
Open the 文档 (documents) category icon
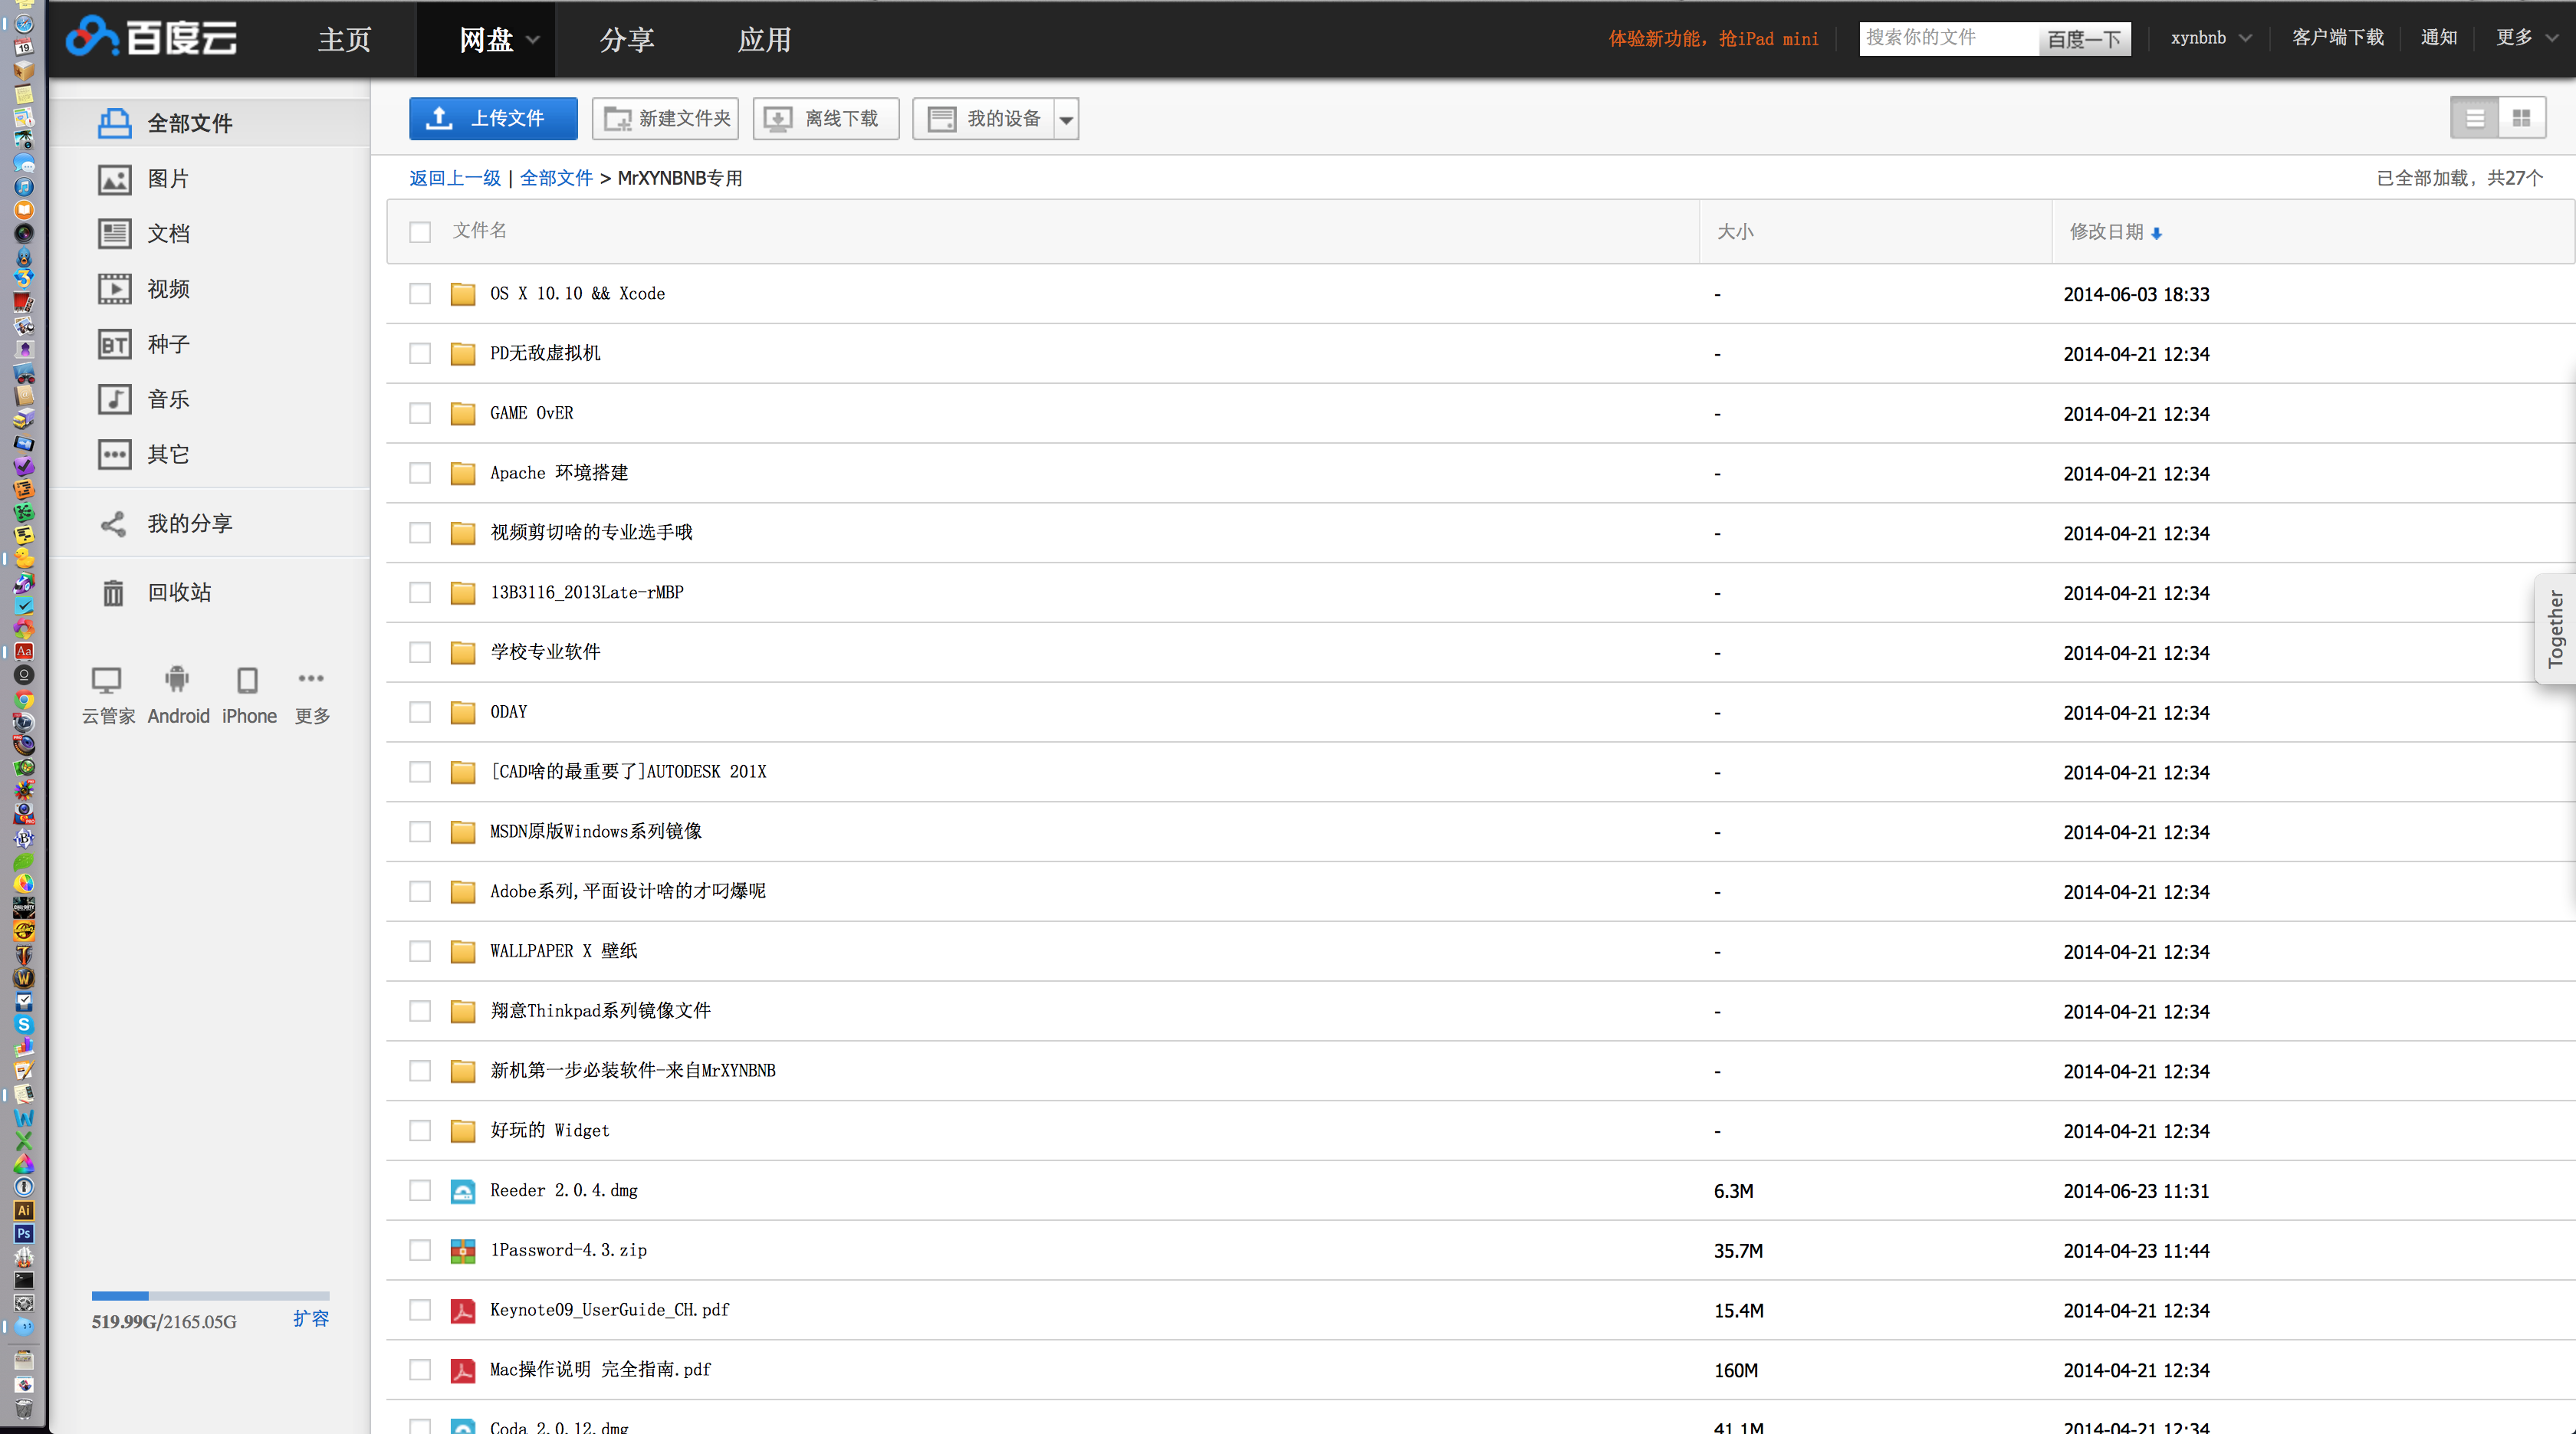tap(114, 234)
